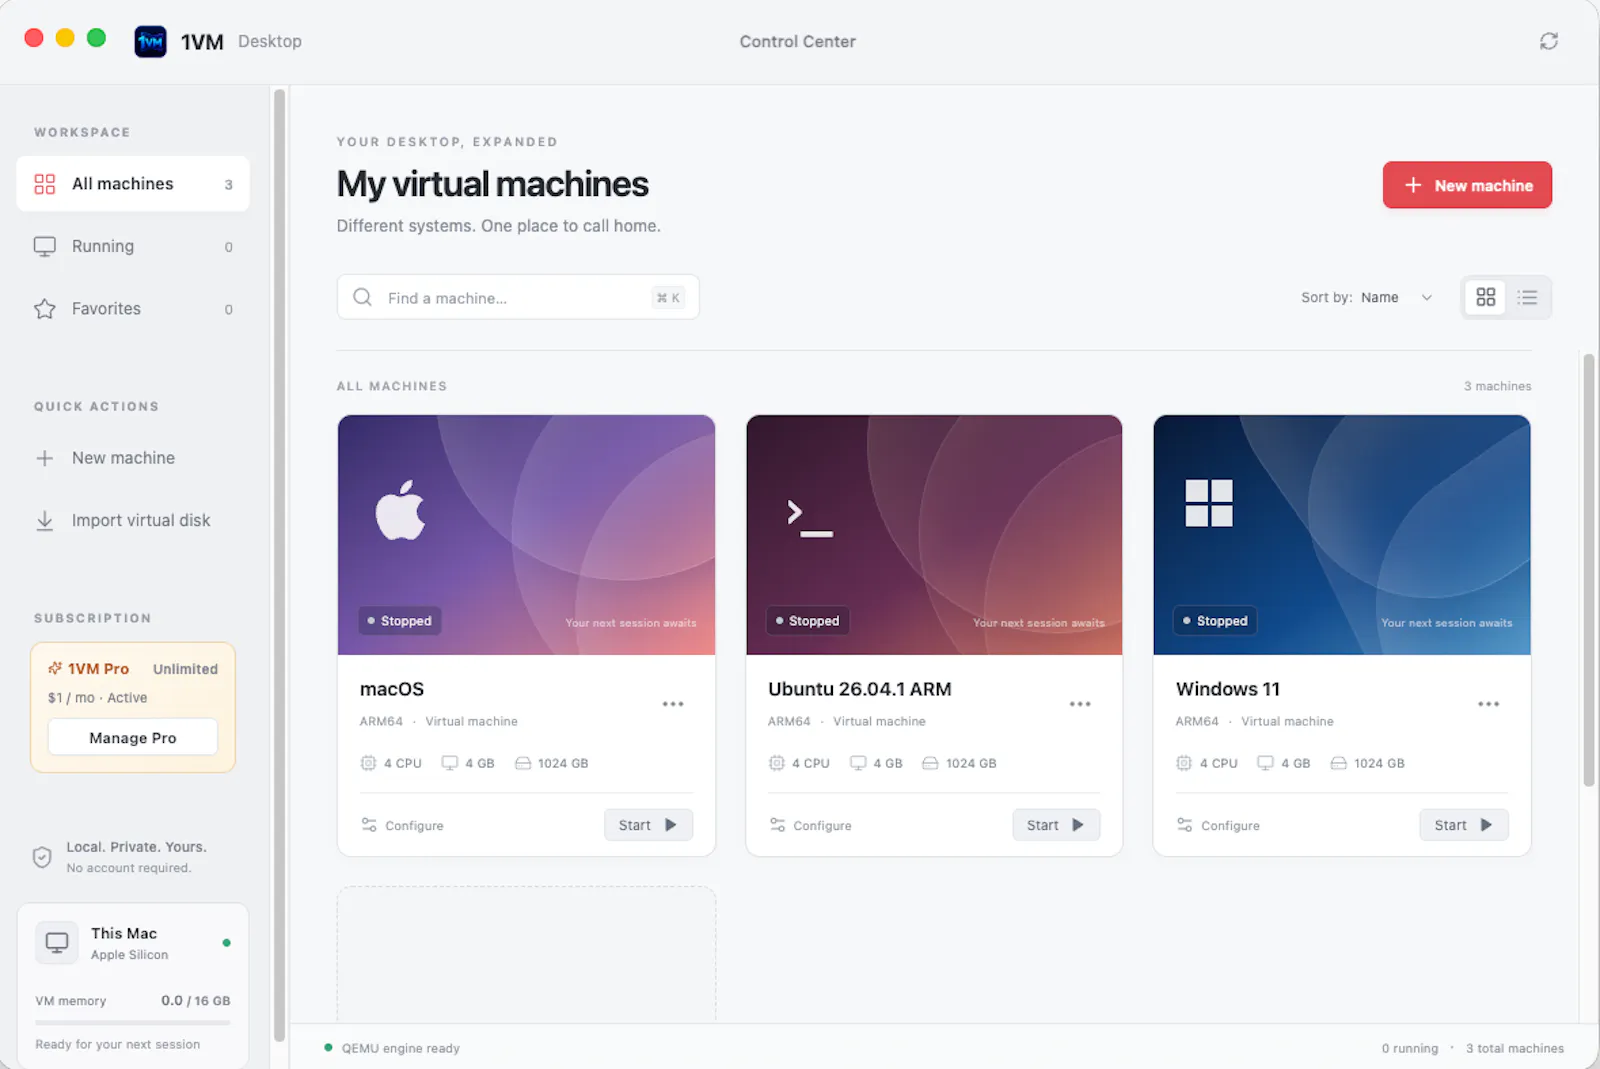Click the search magnifier icon
Viewport: 1600px width, 1069px height.
click(x=363, y=298)
